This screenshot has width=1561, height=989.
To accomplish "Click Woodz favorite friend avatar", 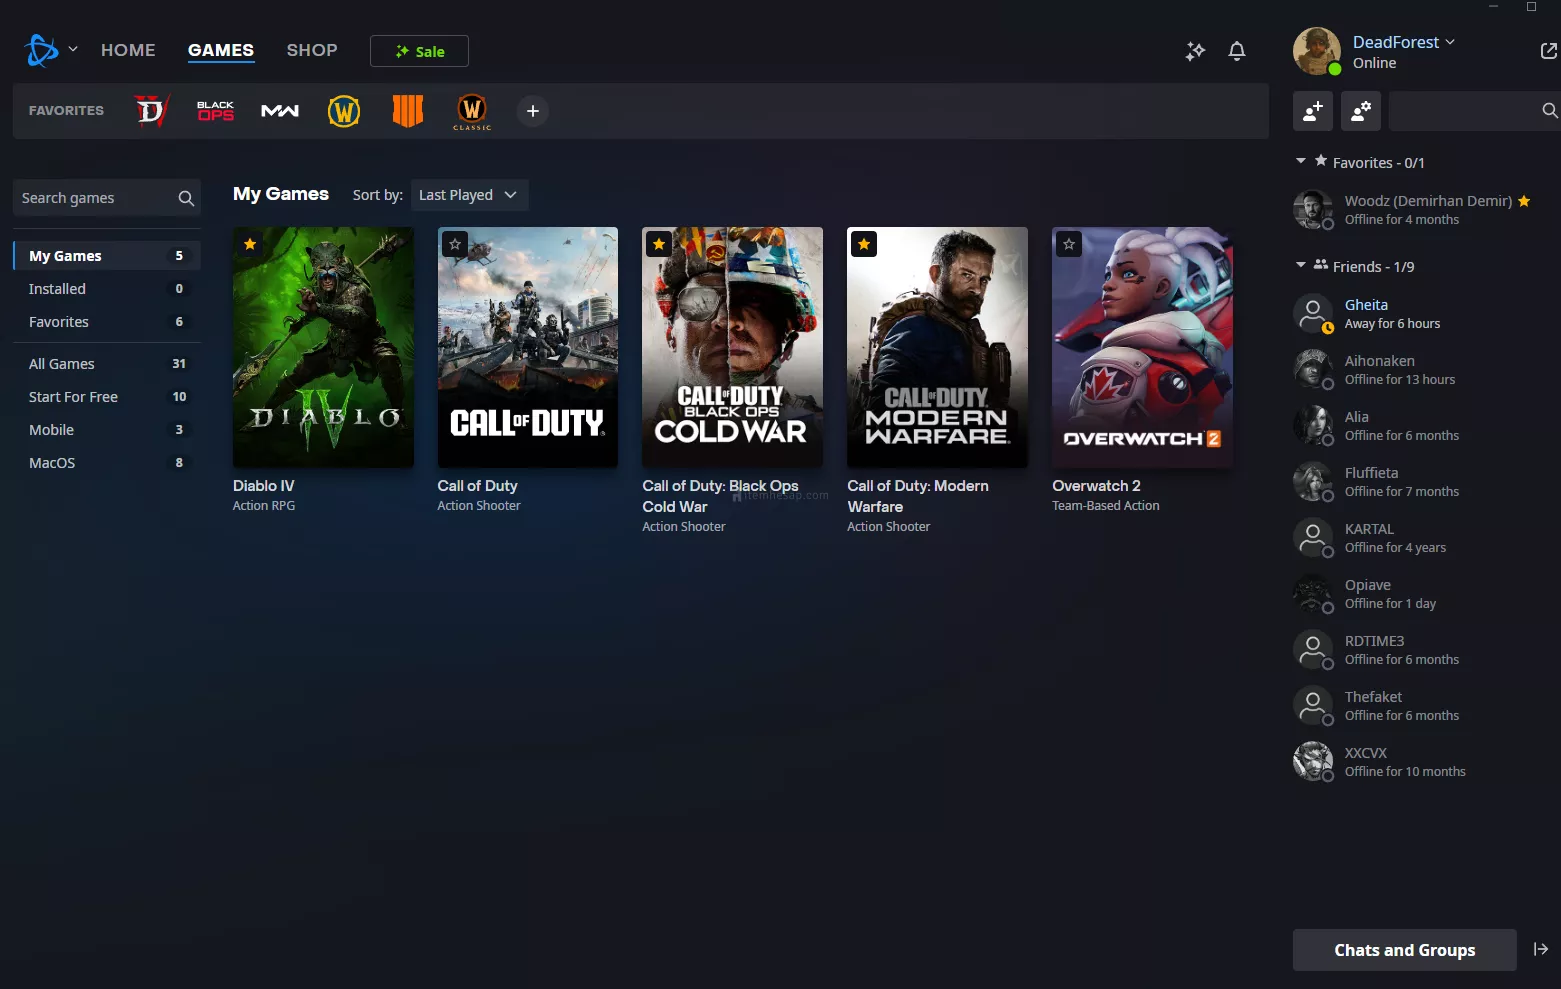I will [x=1313, y=209].
